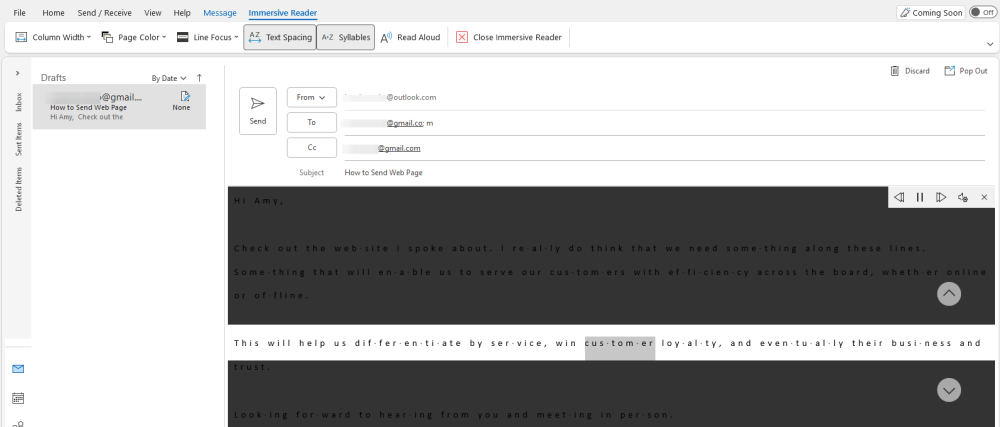Toggle the Text Spacing button

pos(279,37)
